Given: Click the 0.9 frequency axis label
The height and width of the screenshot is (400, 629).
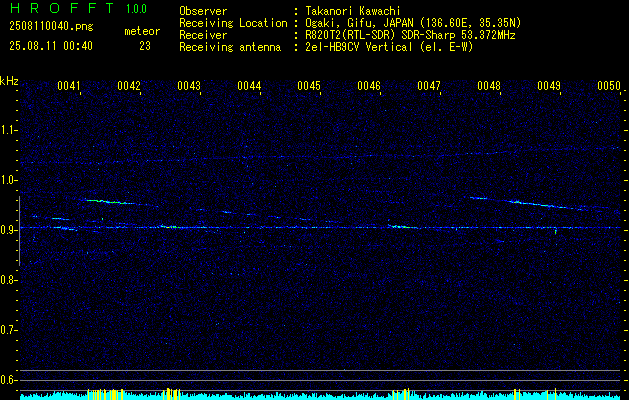Looking at the screenshot, I should (x=8, y=230).
